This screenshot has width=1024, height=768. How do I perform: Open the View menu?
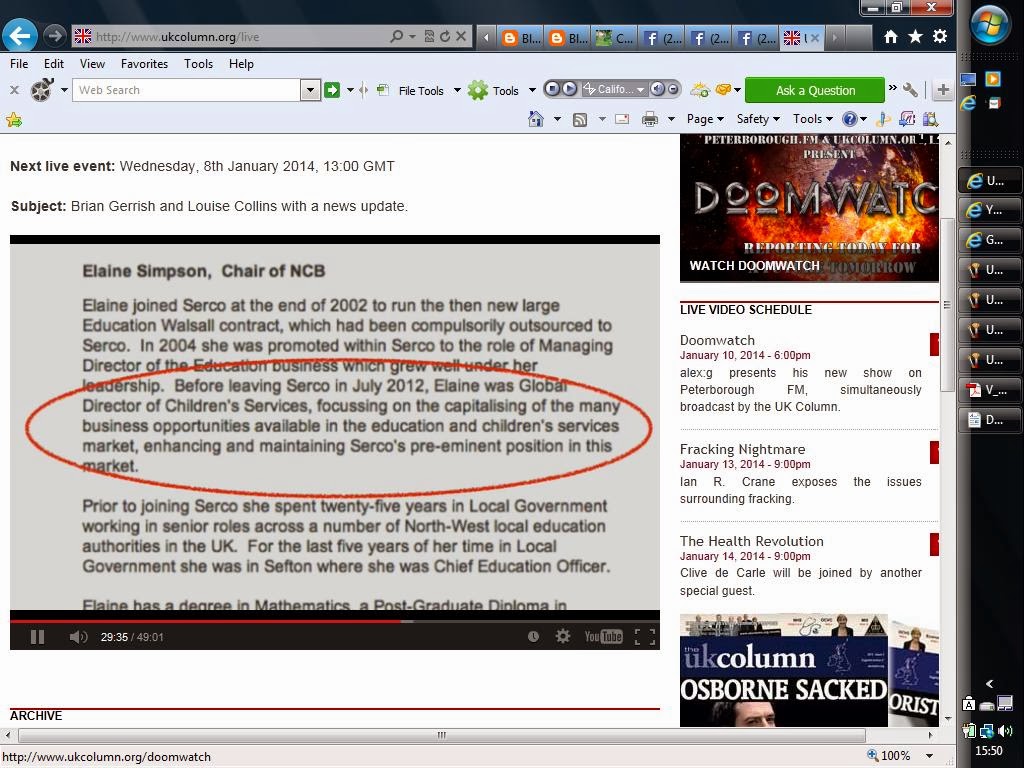point(92,63)
